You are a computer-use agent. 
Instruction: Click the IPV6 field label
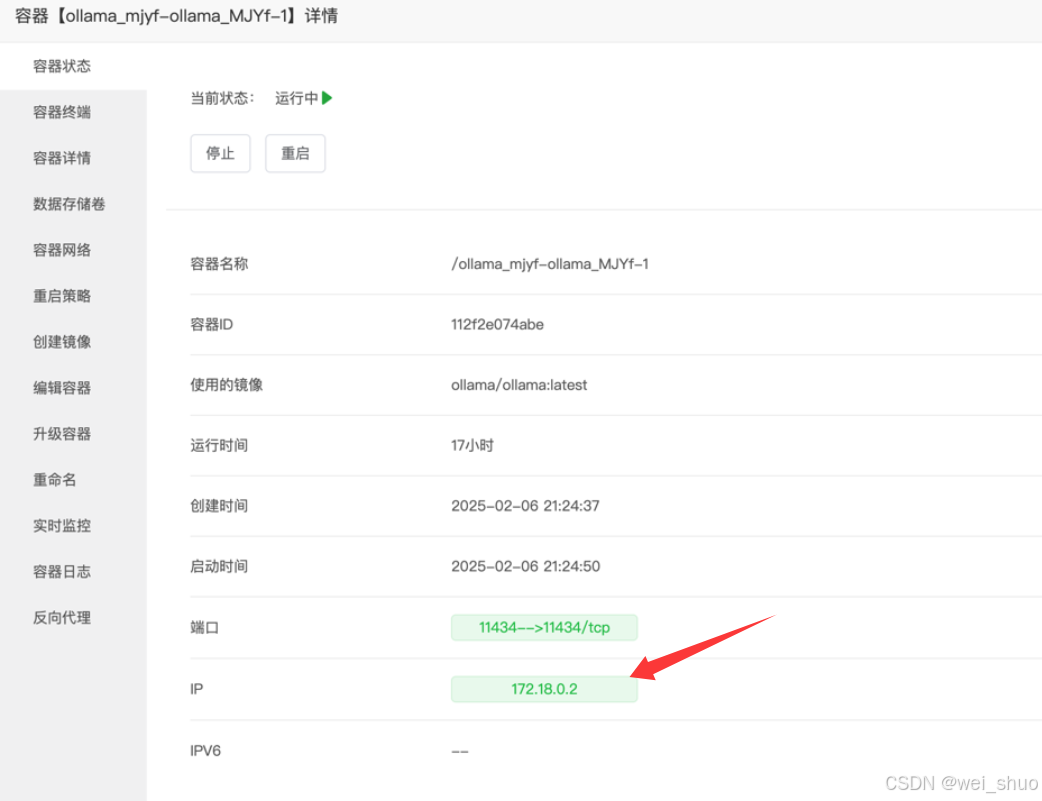pos(205,750)
